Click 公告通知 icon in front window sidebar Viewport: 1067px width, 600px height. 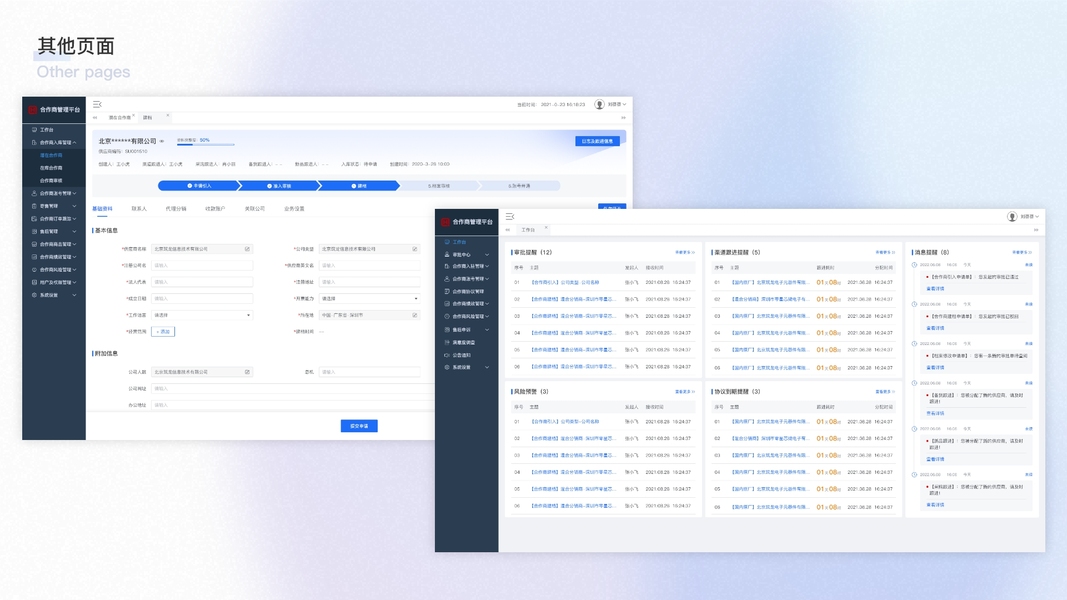pyautogui.click(x=447, y=354)
